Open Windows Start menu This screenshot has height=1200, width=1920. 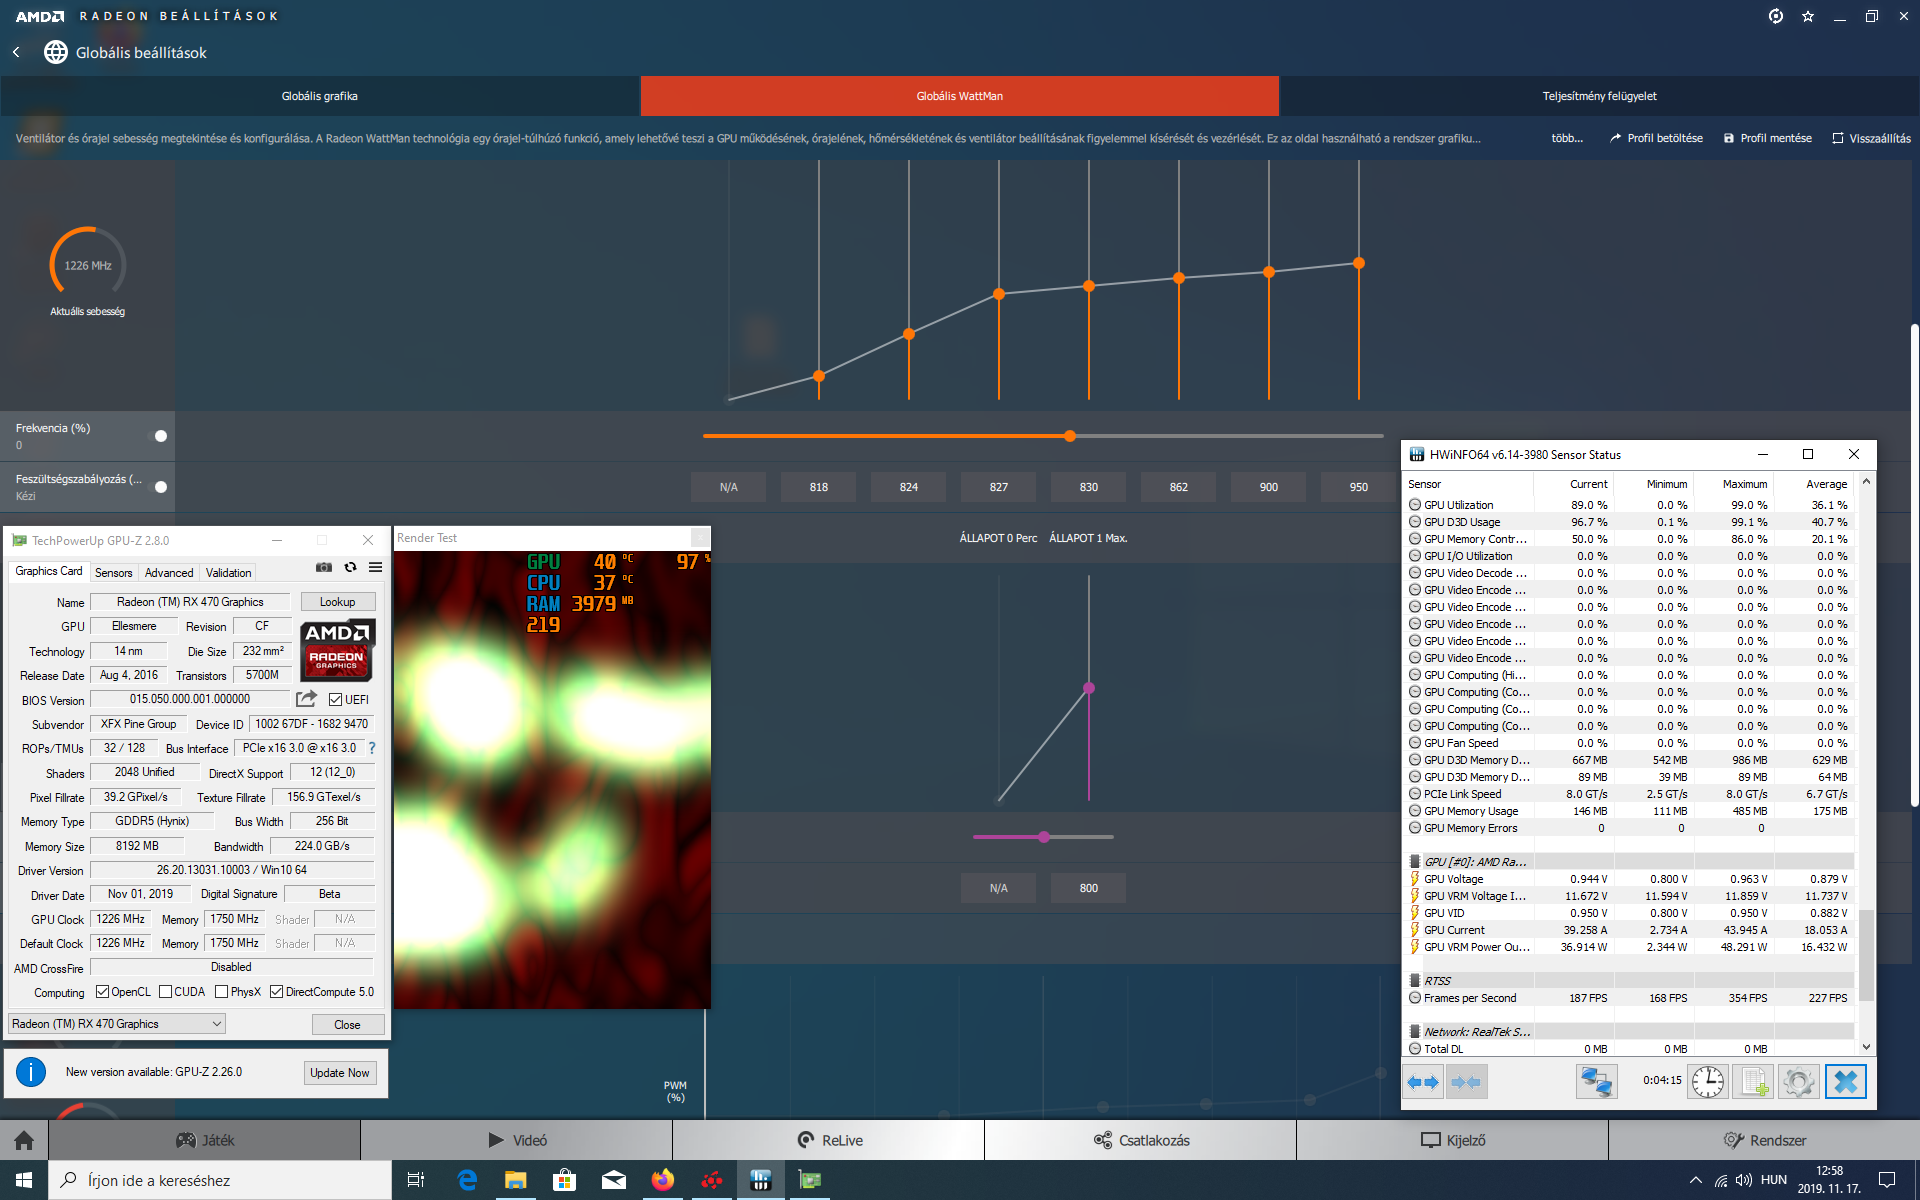[x=24, y=1180]
